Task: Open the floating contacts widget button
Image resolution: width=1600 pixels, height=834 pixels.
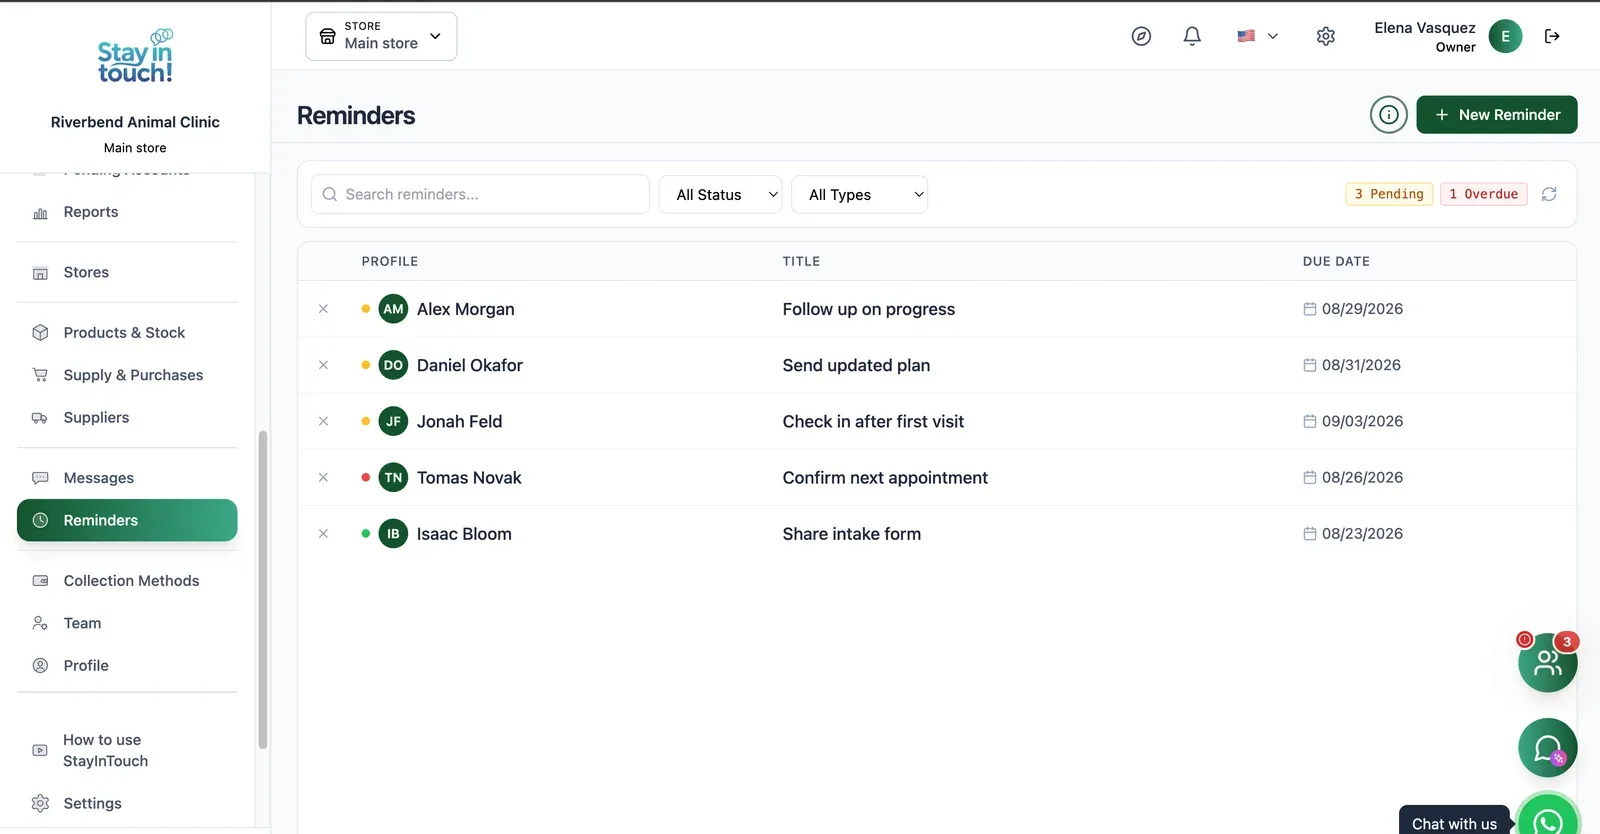Action: click(1547, 662)
